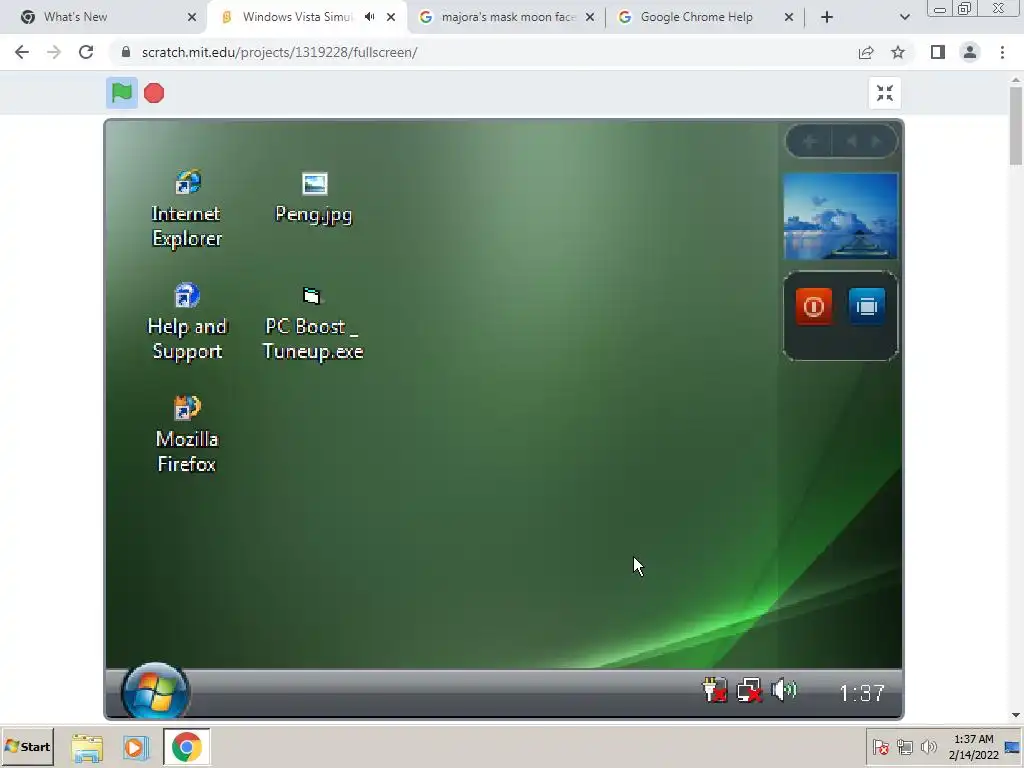Open the Peng.jpg image file icon
The width and height of the screenshot is (1024, 768).
314,199
